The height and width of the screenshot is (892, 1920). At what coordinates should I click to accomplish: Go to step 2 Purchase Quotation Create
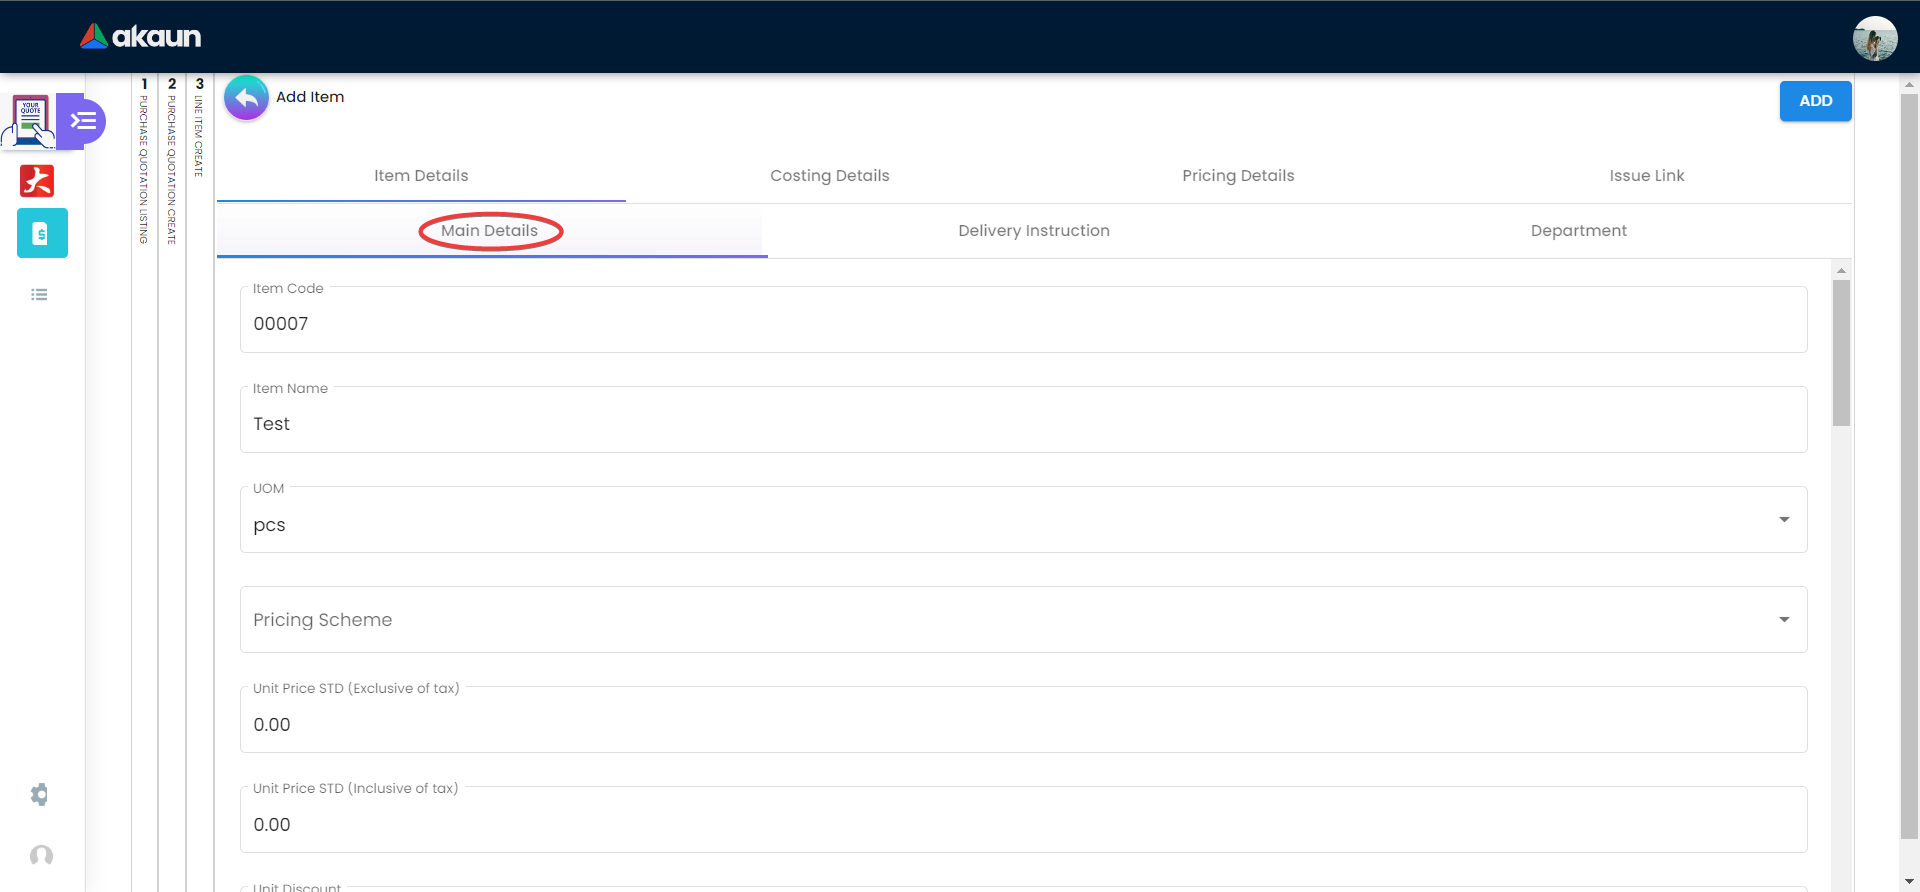point(172,160)
